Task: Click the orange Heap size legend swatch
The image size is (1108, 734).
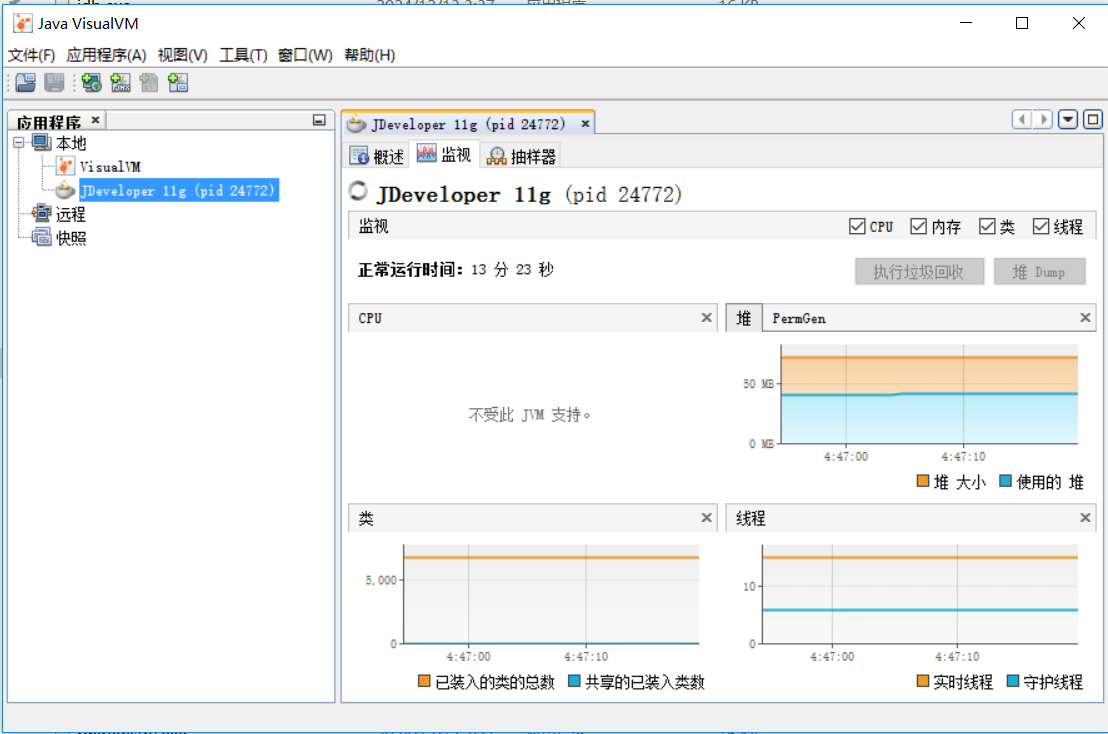Action: coord(923,481)
